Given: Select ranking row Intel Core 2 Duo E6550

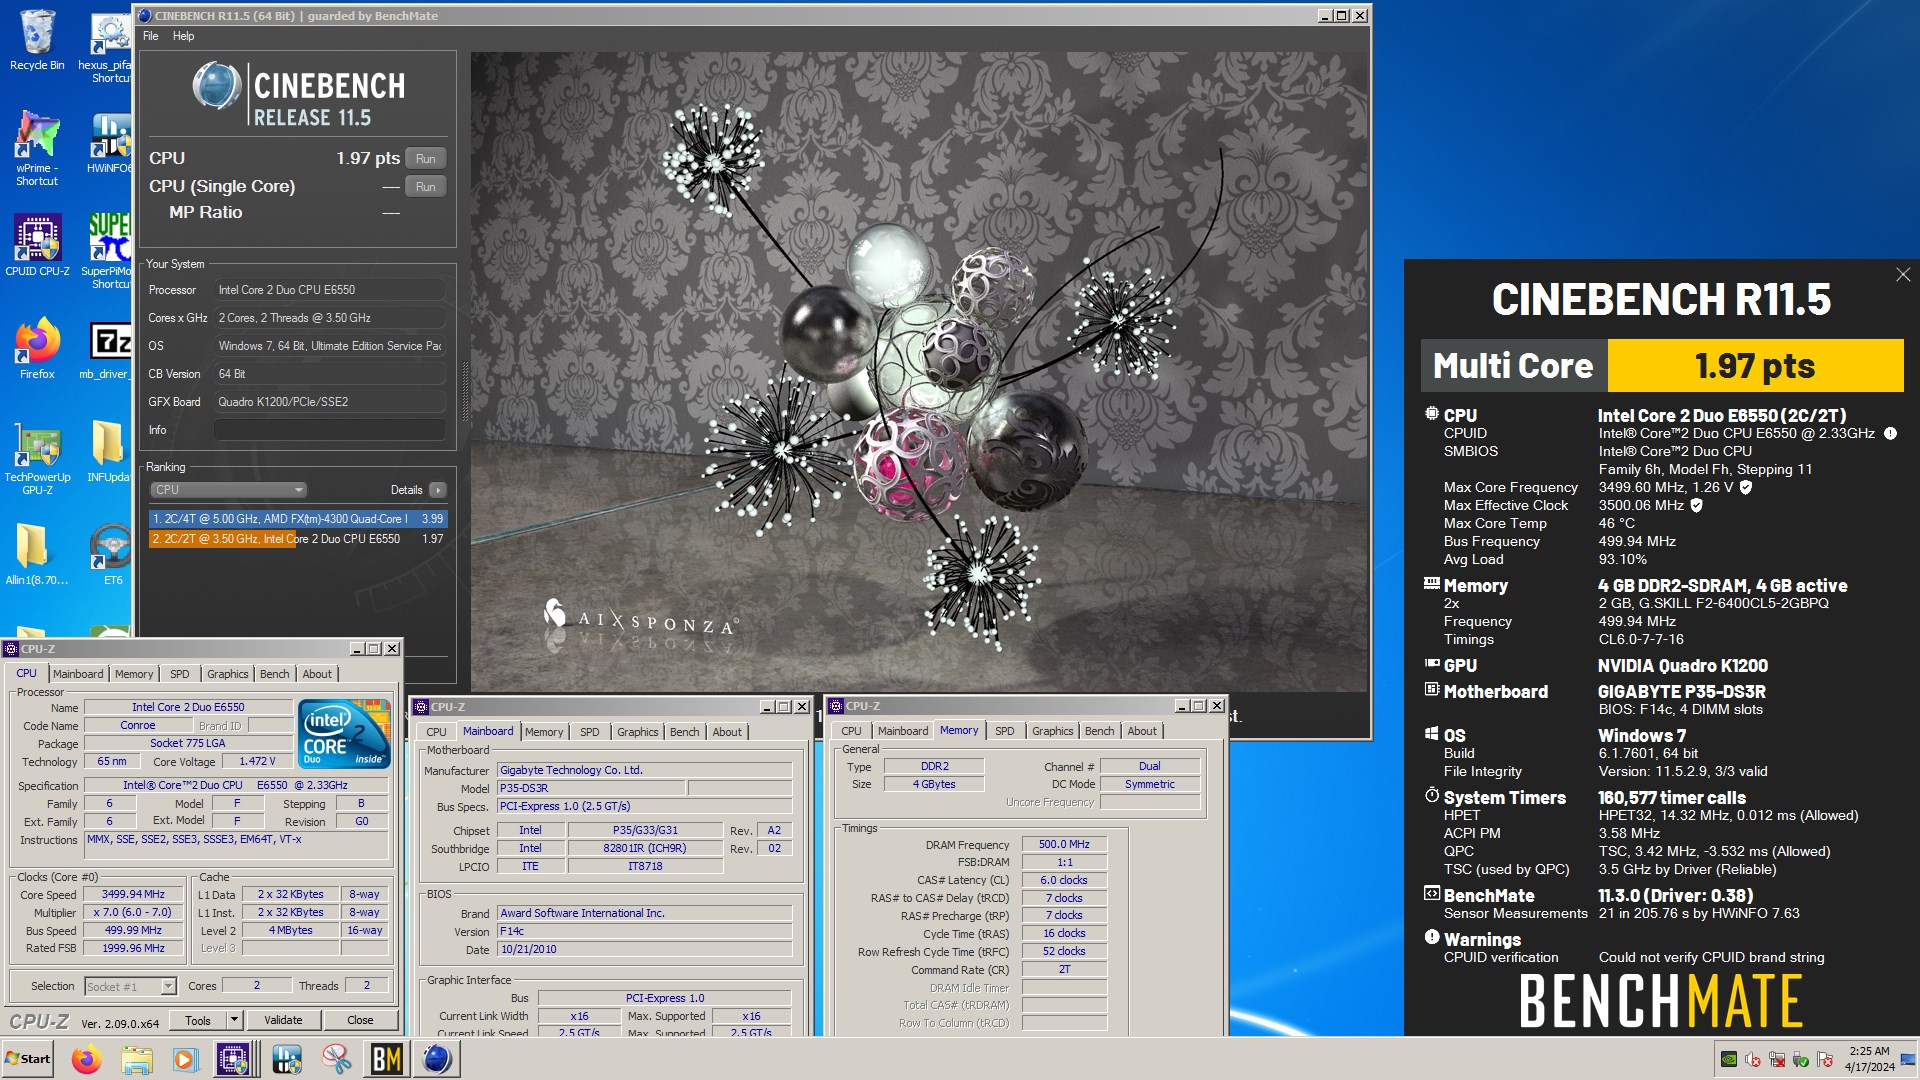Looking at the screenshot, I should point(298,539).
